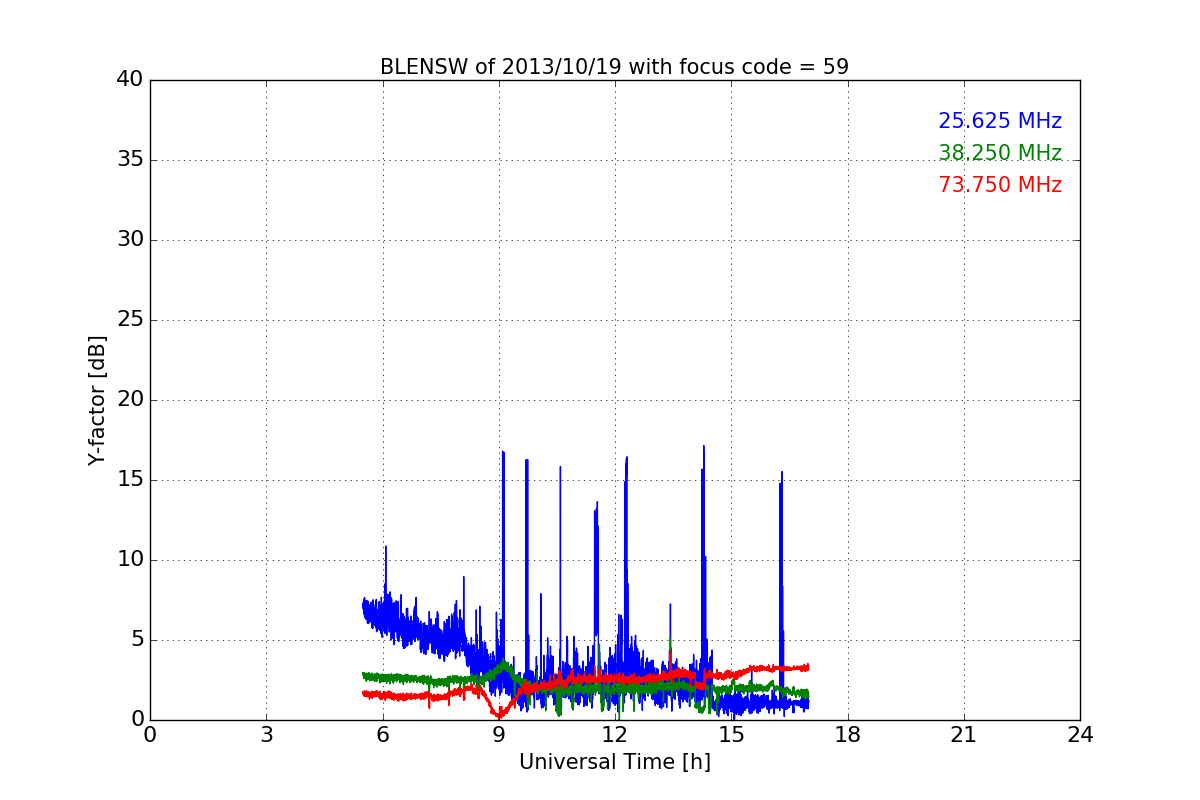Viewport: 1200px width, 800px height.
Task: Click the y-axis tick label 40
Action: [130, 79]
